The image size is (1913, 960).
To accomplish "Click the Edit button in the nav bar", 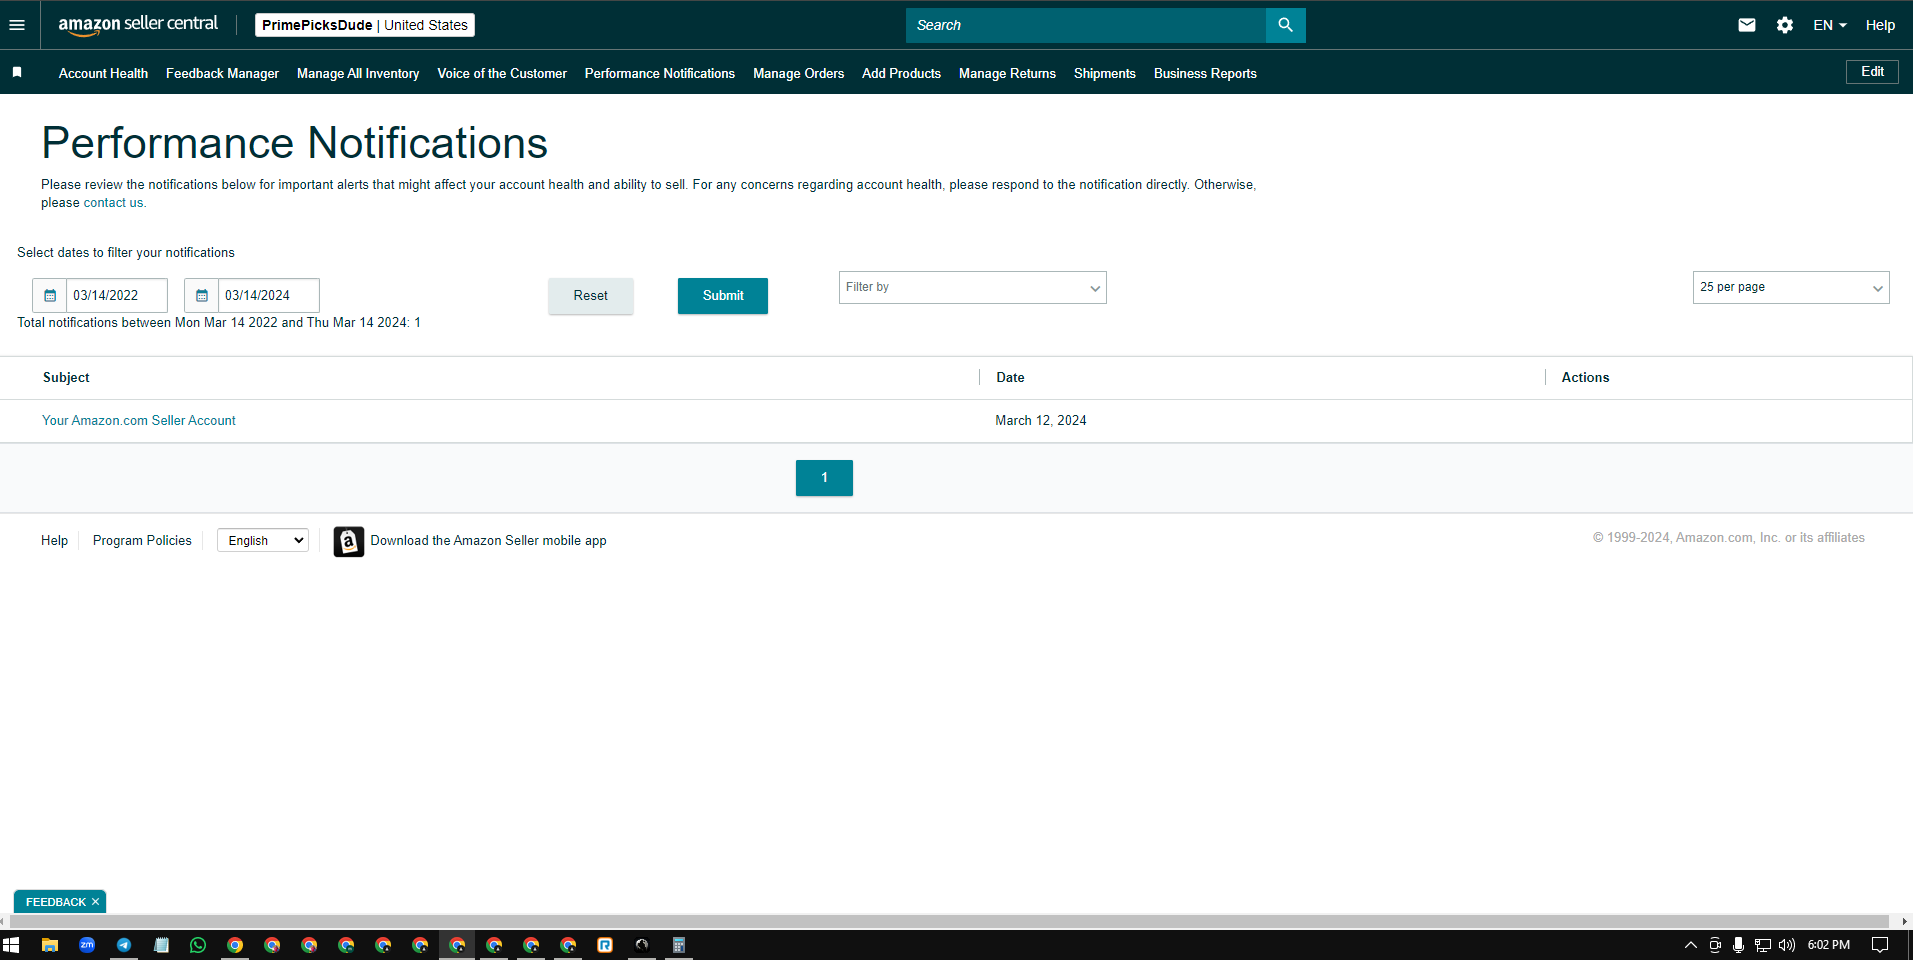I will (x=1872, y=72).
